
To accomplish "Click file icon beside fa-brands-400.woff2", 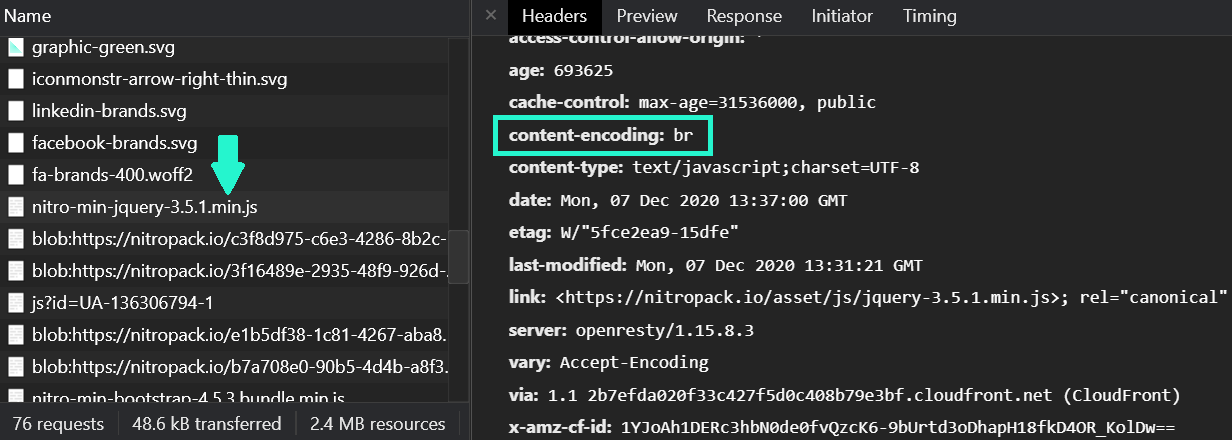I will tap(15, 175).
